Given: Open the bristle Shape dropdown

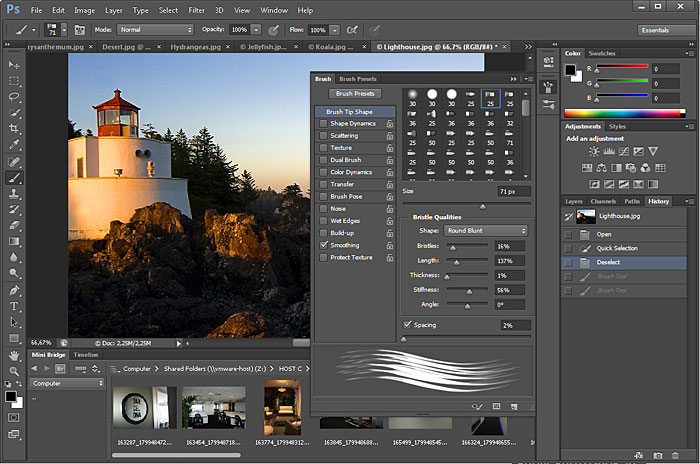Looking at the screenshot, I should point(487,231).
